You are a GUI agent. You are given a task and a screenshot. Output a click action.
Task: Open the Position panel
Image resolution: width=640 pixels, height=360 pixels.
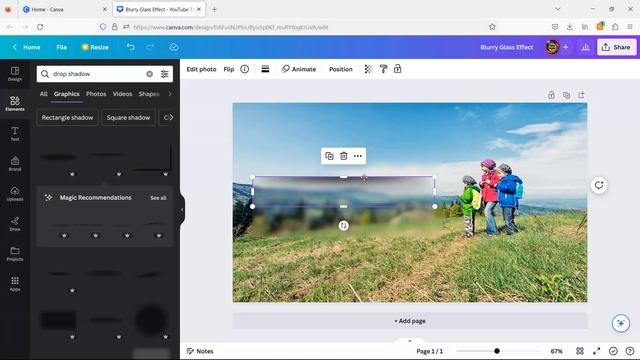tap(341, 69)
